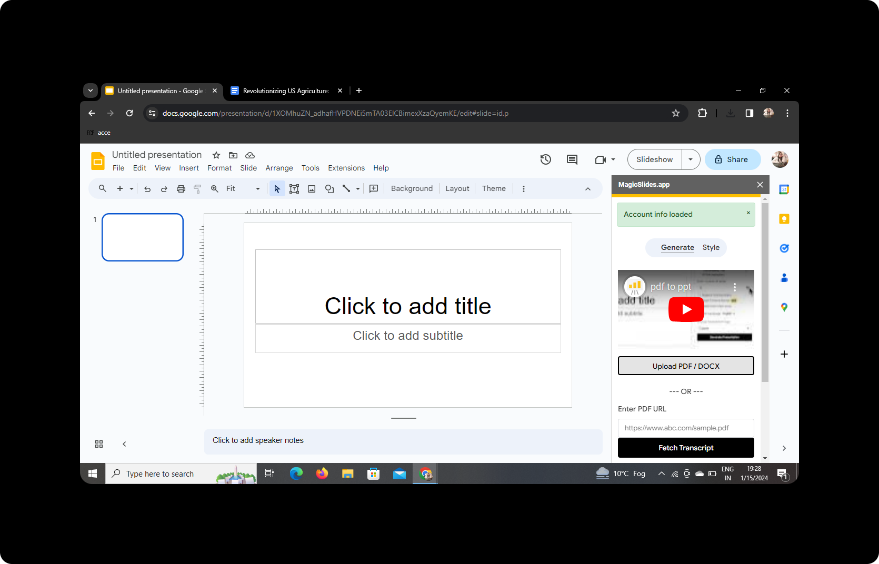
Task: Open the Edit menu
Action: pyautogui.click(x=140, y=168)
